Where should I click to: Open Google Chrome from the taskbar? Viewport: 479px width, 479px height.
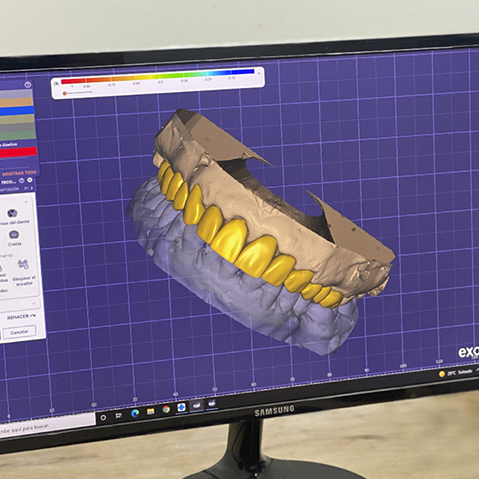(x=166, y=410)
